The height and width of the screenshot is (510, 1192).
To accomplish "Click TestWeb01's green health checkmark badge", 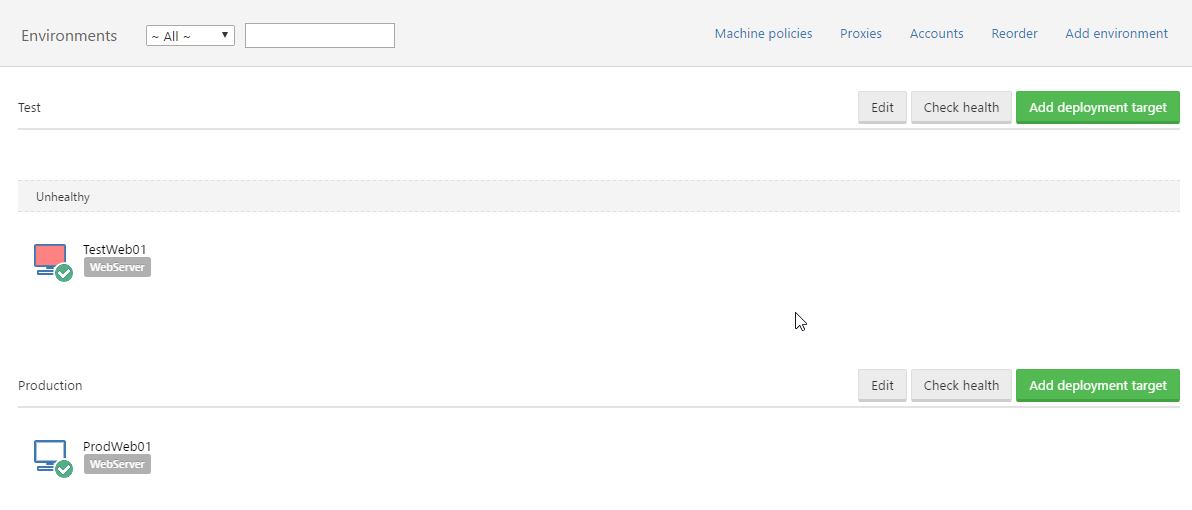I will point(64,273).
